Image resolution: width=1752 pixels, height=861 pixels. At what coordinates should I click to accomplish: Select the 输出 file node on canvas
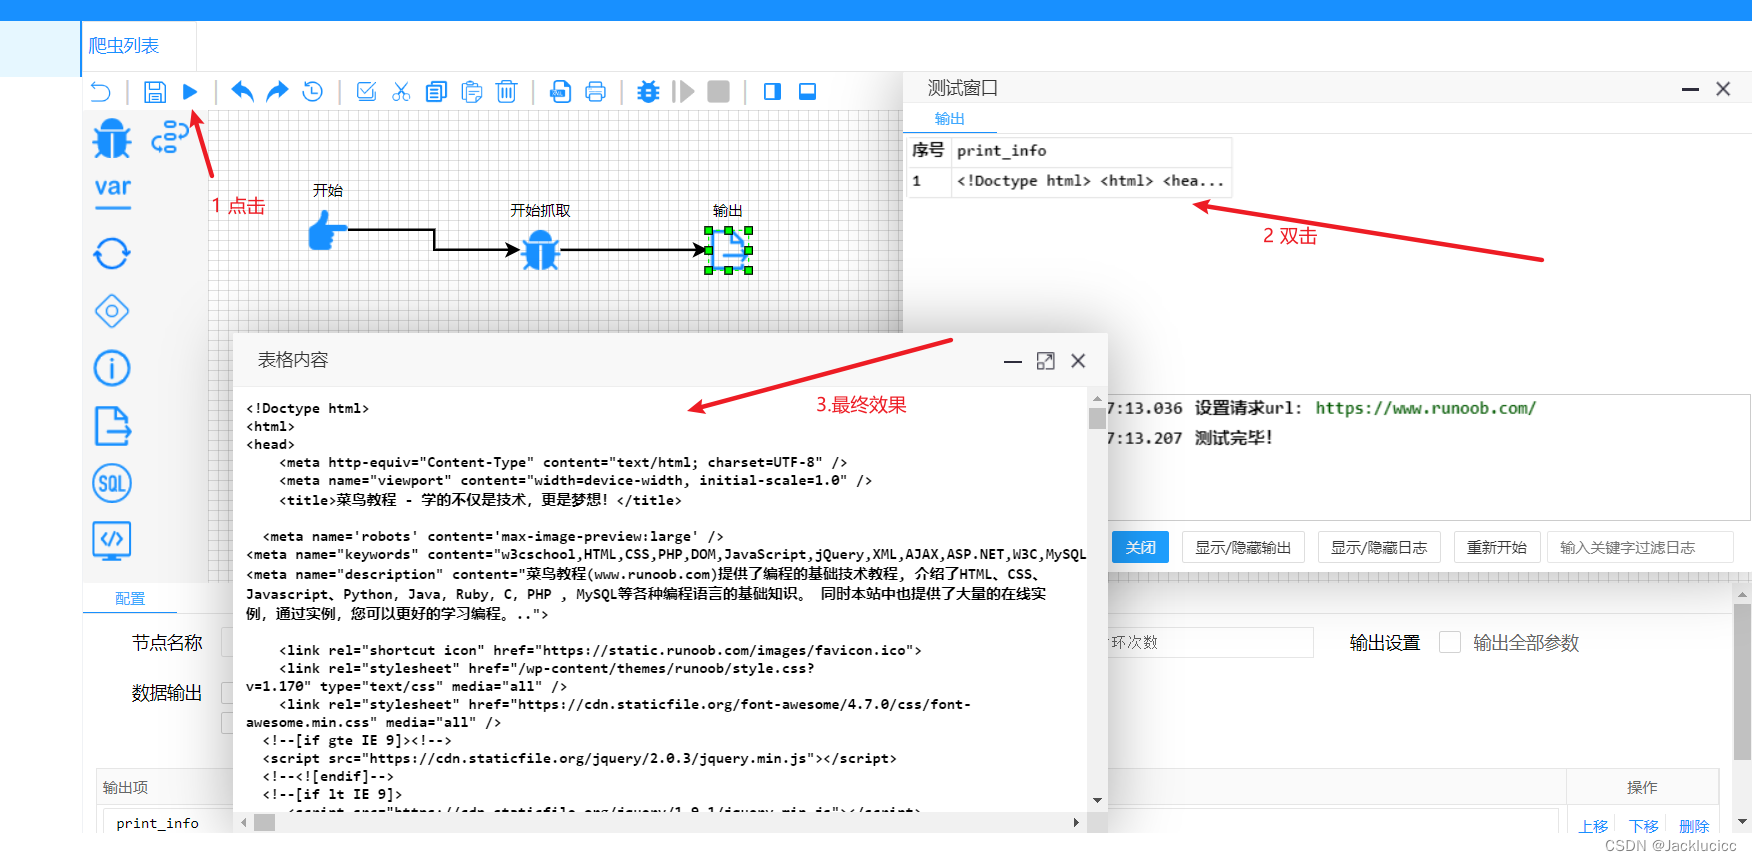(x=729, y=250)
